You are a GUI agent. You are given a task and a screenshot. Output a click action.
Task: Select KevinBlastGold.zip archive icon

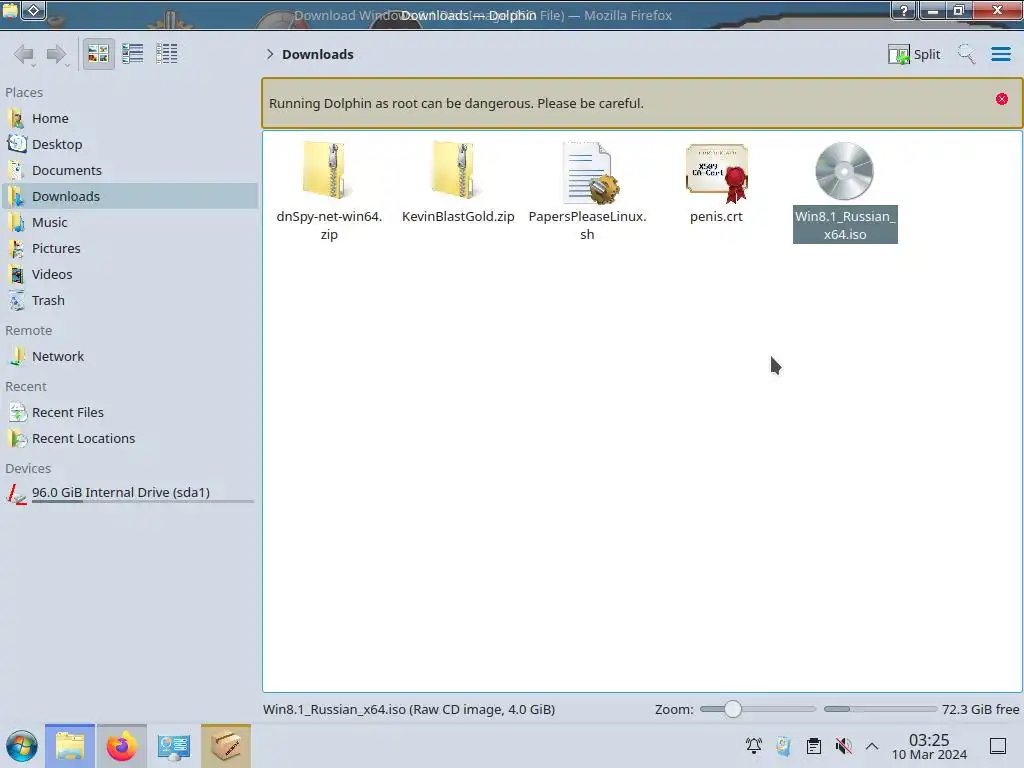457,170
